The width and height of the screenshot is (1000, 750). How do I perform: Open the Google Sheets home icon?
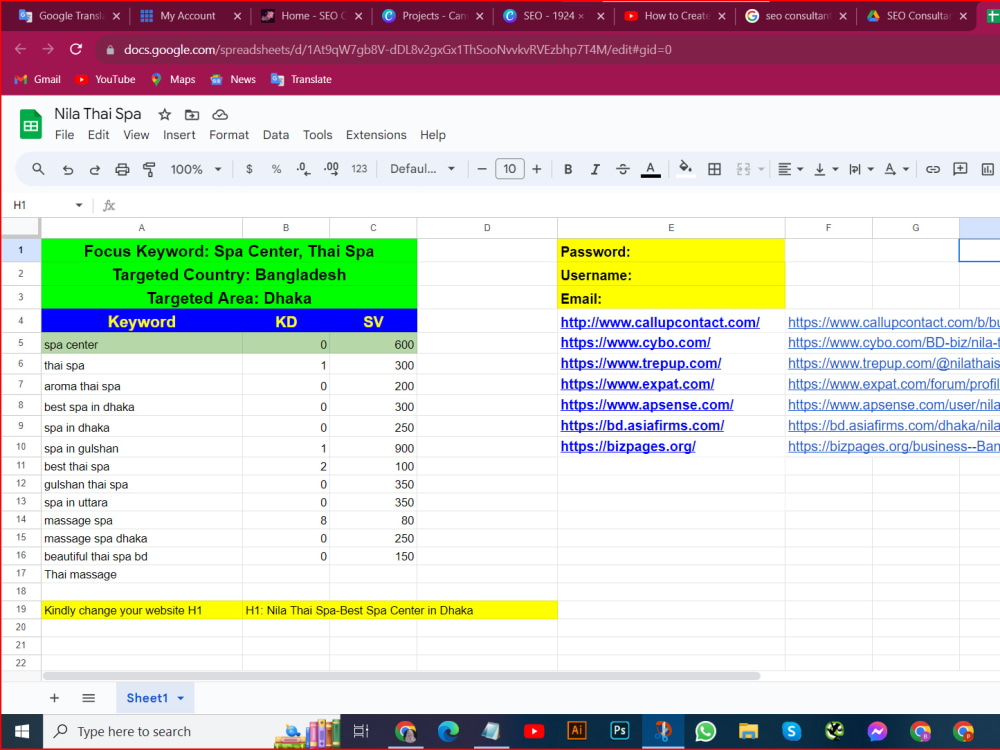point(30,124)
